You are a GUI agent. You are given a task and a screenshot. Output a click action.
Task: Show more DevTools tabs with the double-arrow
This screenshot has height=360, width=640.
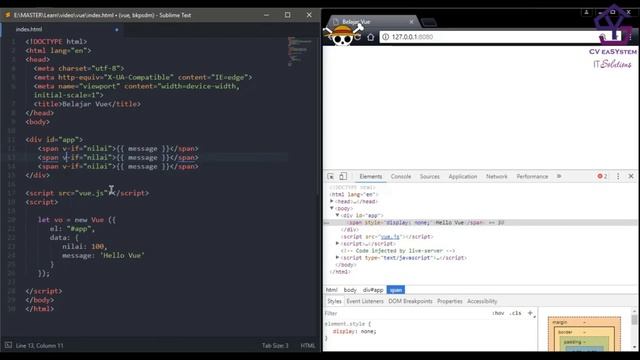559,176
